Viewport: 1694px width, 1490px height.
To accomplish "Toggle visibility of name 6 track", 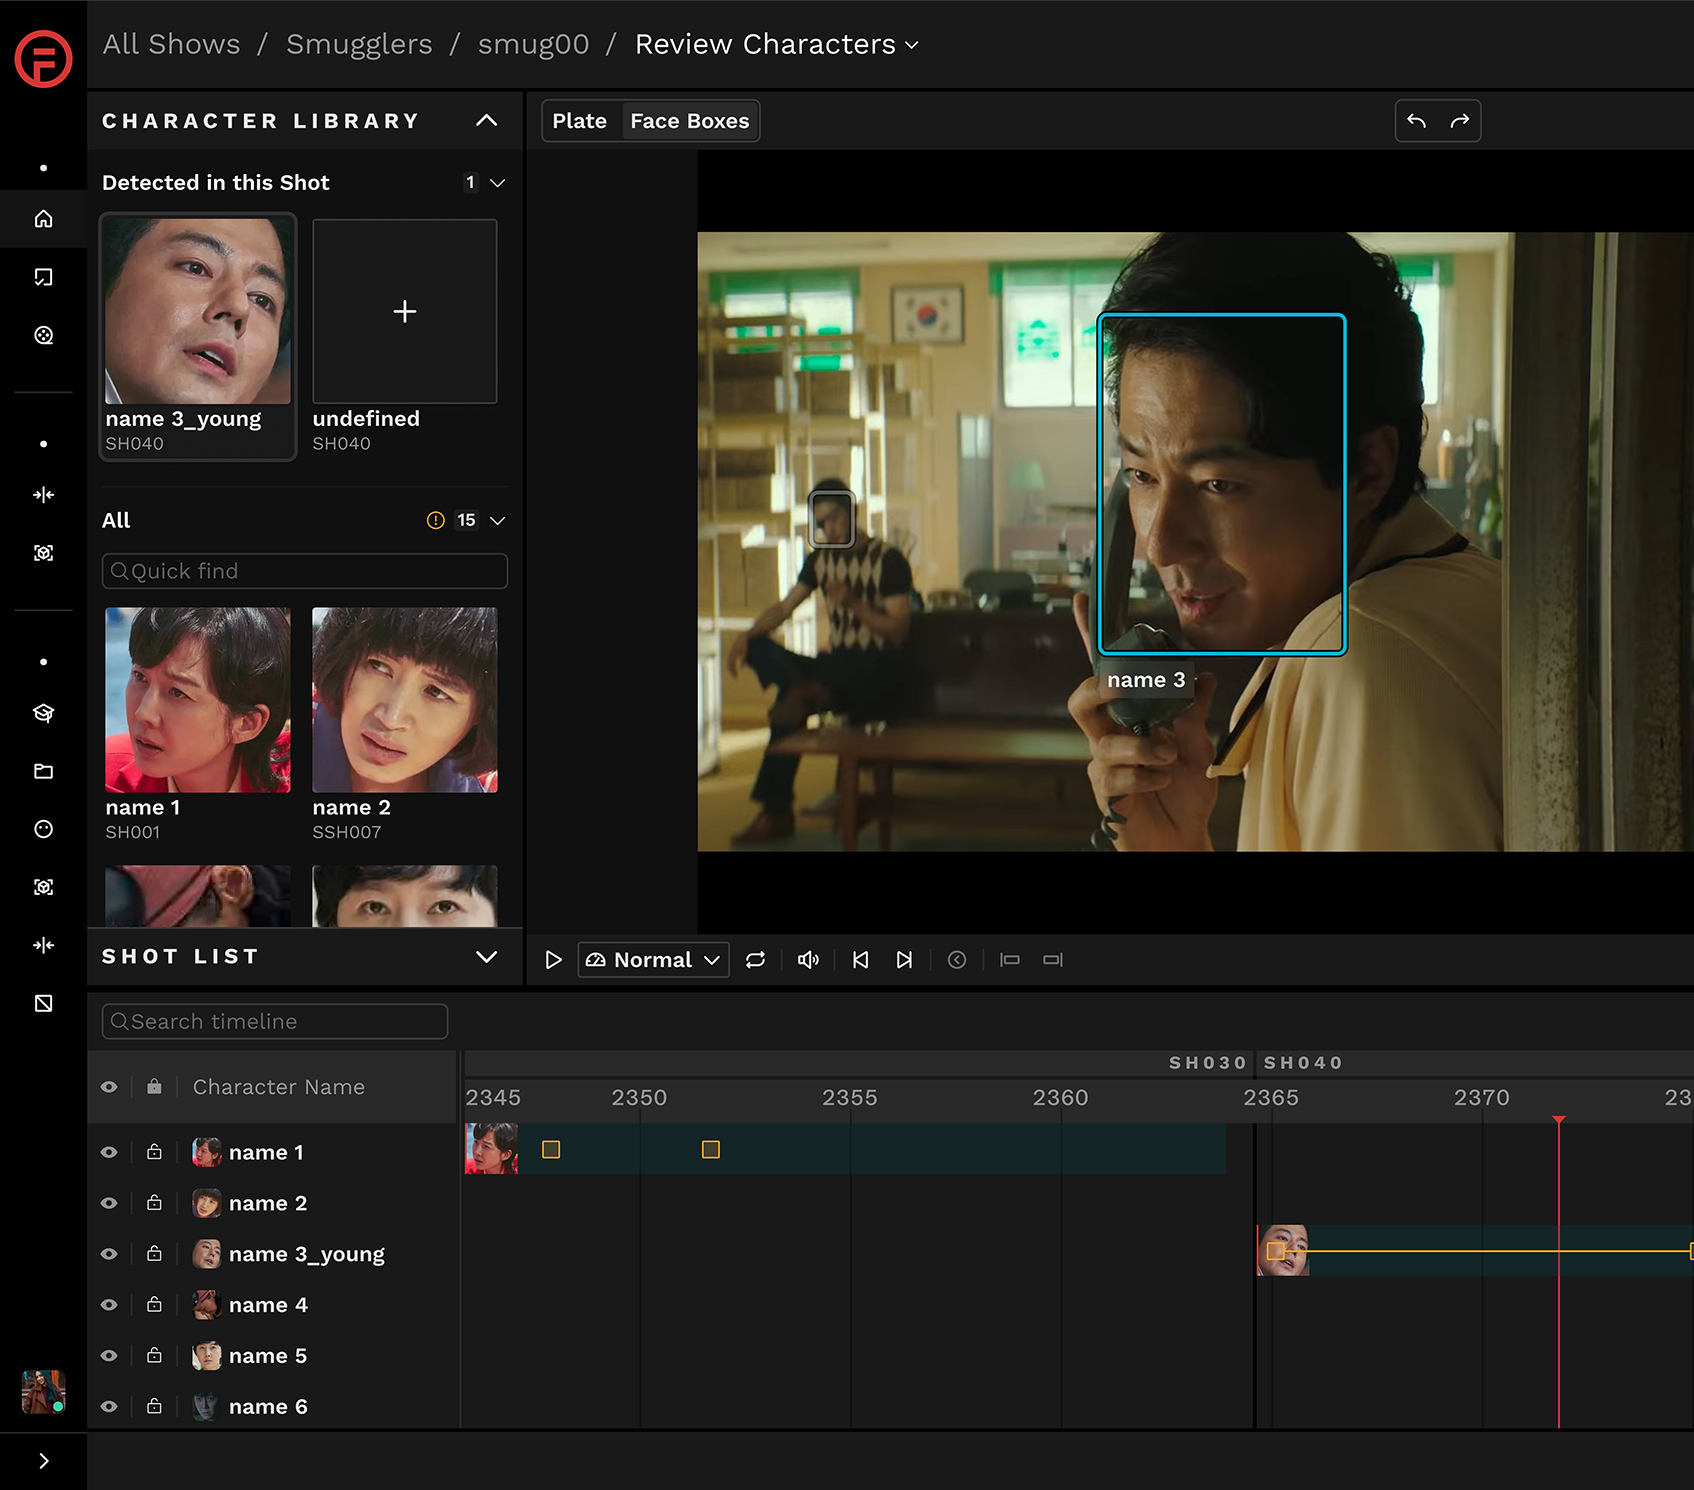I will pyautogui.click(x=109, y=1407).
